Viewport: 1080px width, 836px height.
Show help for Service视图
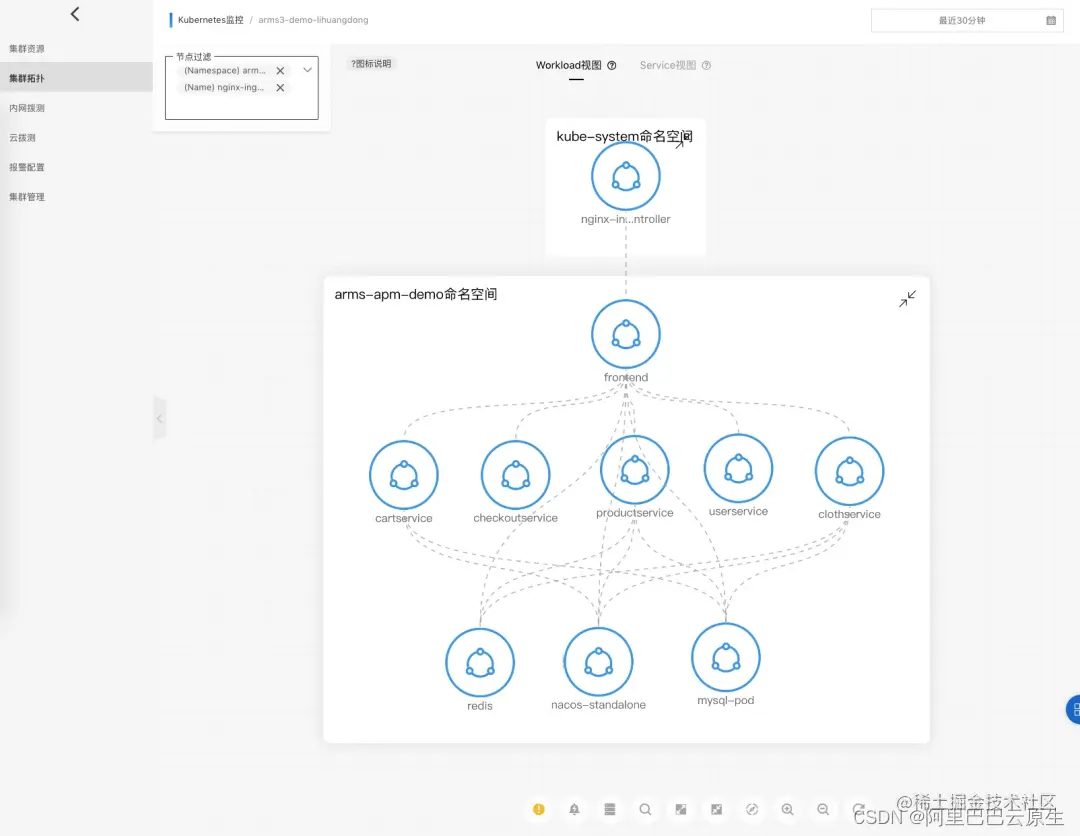pos(706,65)
